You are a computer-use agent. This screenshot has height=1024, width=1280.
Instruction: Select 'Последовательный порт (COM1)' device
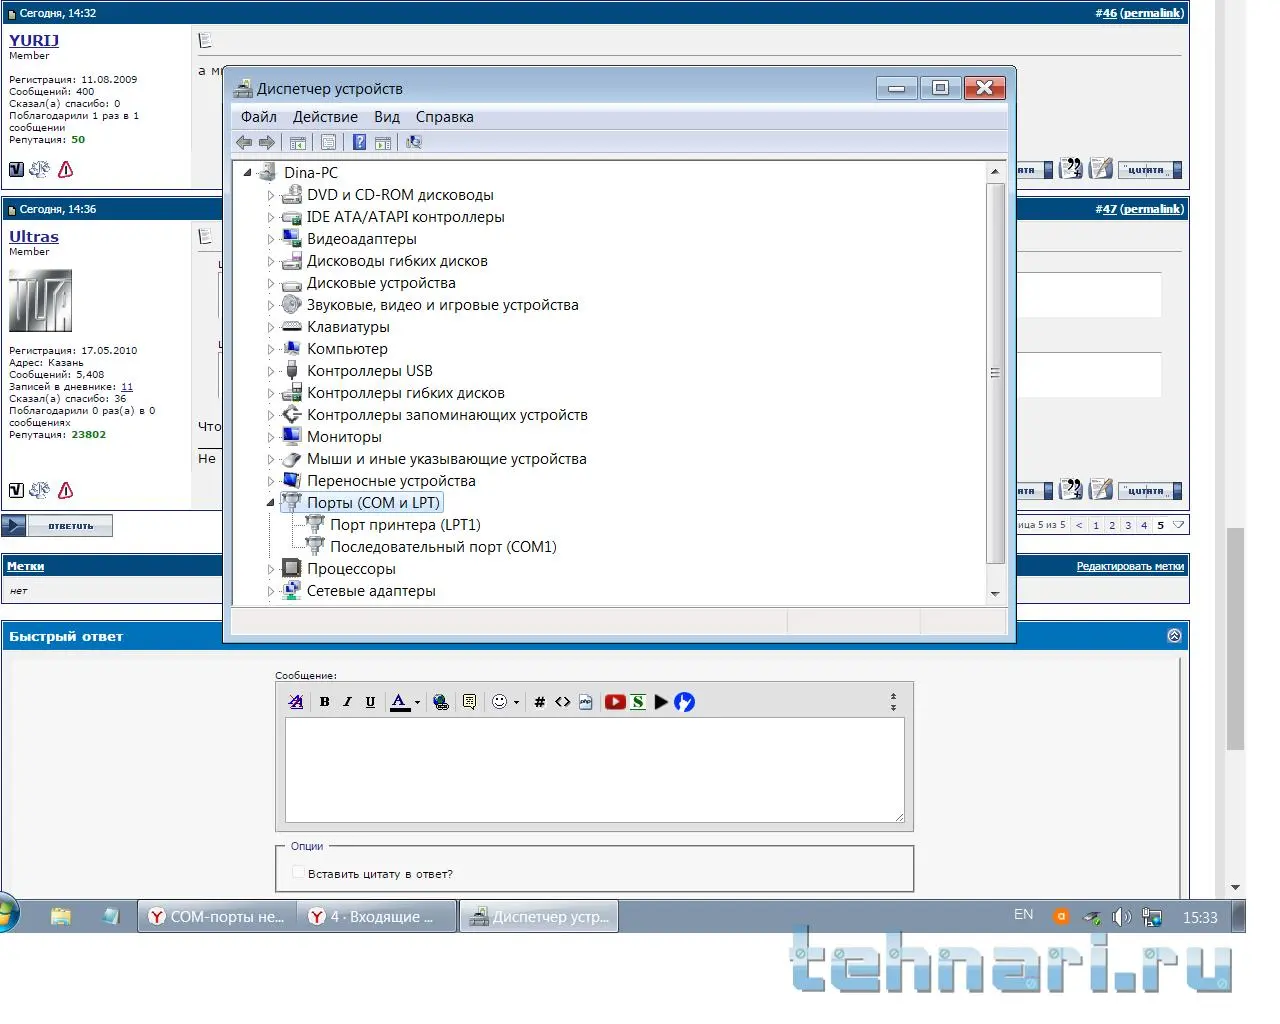click(x=443, y=547)
